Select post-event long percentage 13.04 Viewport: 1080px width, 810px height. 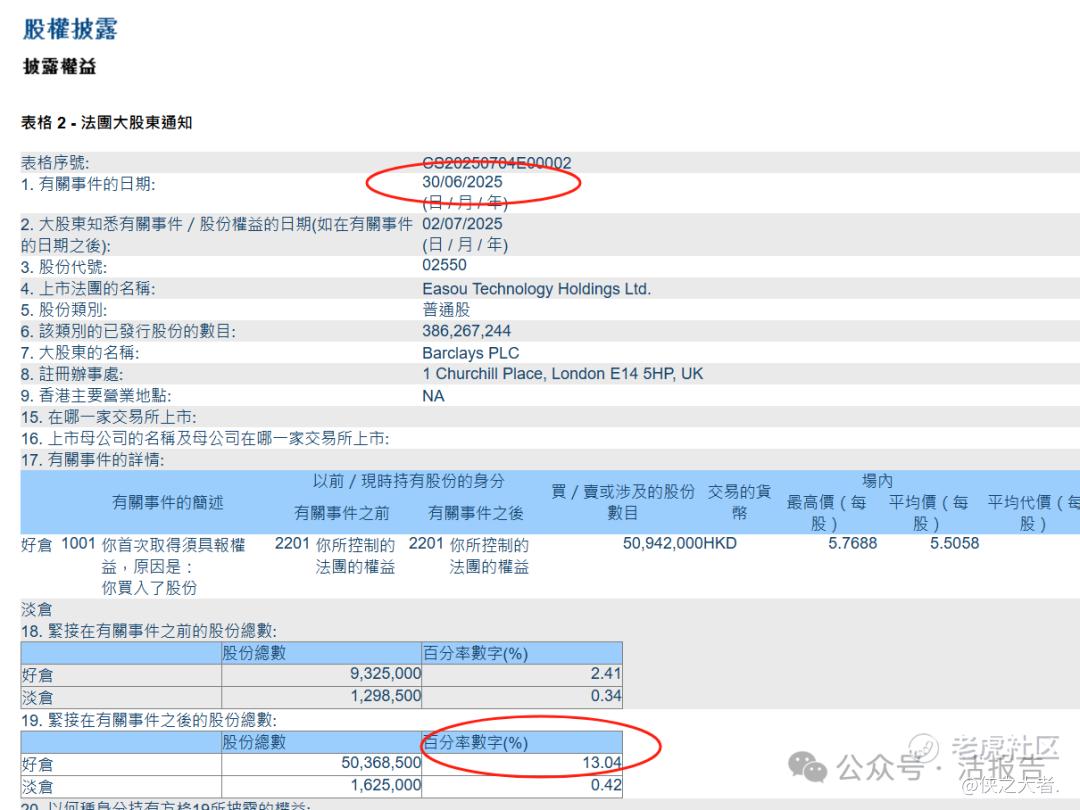602,763
